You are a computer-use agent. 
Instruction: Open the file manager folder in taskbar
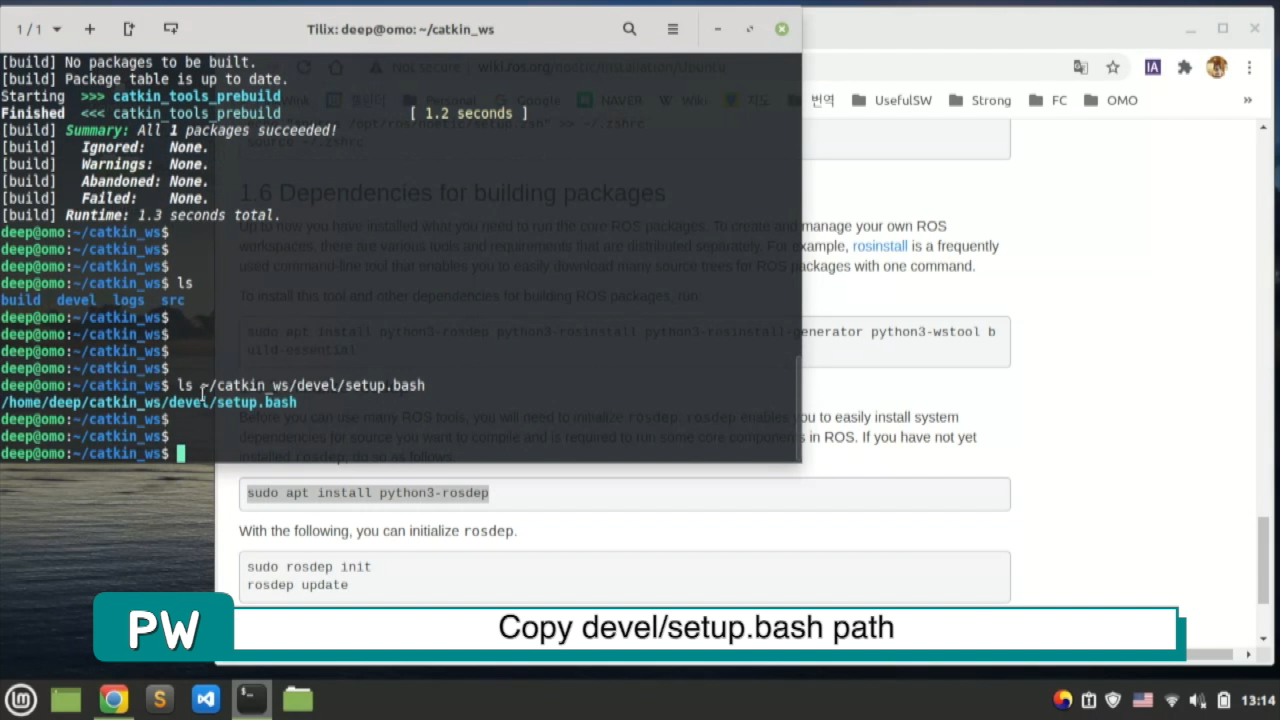click(298, 699)
